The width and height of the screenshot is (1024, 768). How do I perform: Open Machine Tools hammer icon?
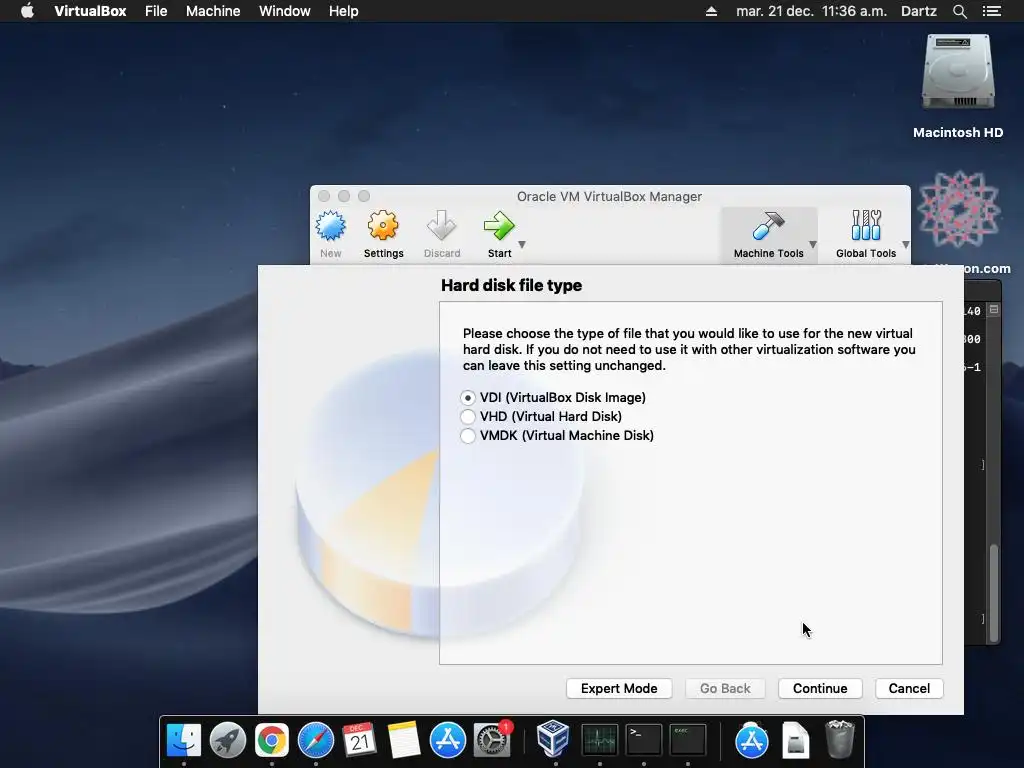click(x=768, y=226)
